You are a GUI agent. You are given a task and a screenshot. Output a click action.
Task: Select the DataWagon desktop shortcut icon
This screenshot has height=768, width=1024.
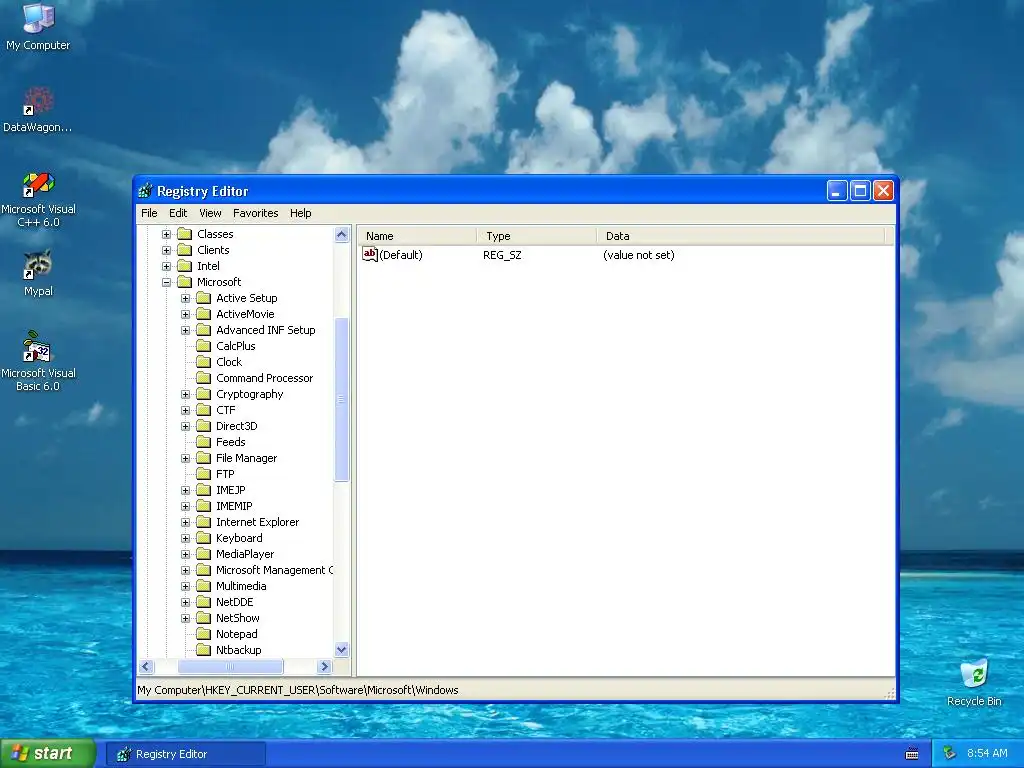tap(39, 101)
